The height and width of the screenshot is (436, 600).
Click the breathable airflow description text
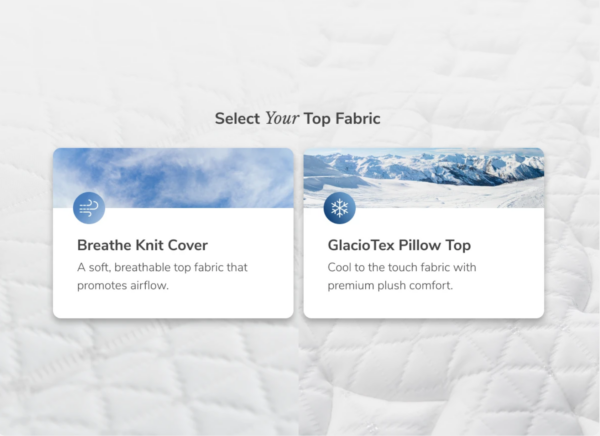[162, 276]
